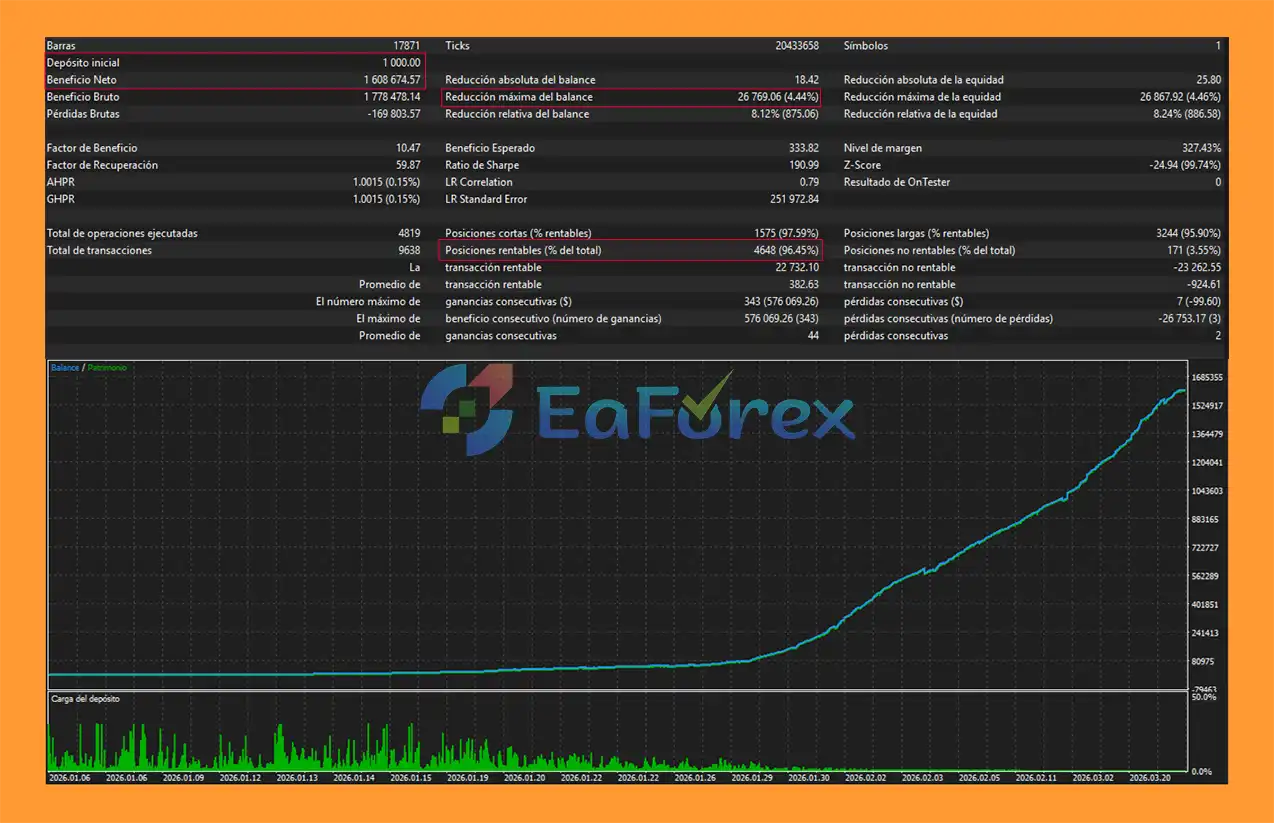Click the Ratio de Sharpe value 190.99
1274x823 pixels.
point(803,165)
